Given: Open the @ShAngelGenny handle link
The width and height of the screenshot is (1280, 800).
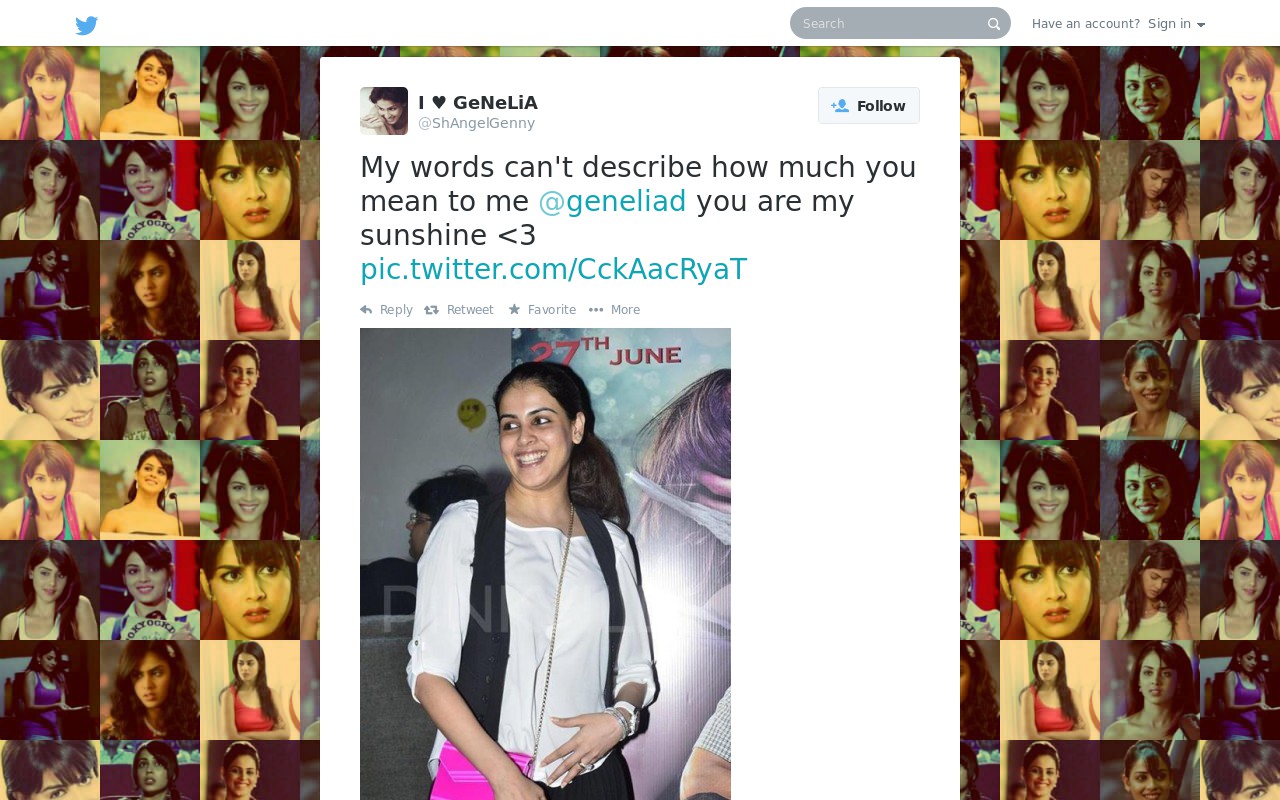Looking at the screenshot, I should [x=476, y=123].
